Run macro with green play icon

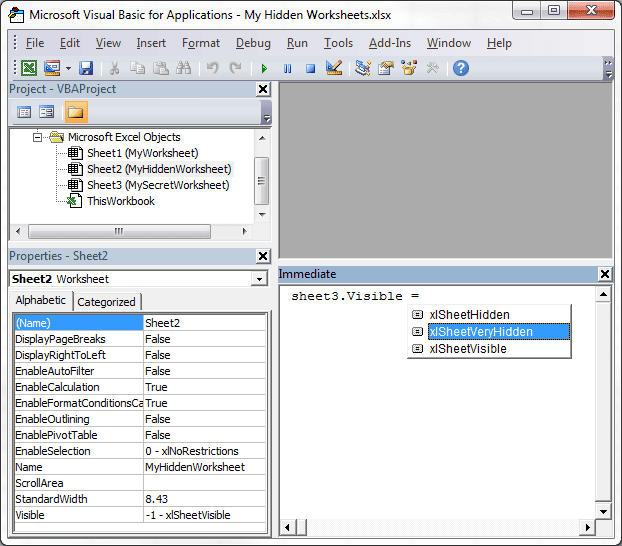pos(264,69)
